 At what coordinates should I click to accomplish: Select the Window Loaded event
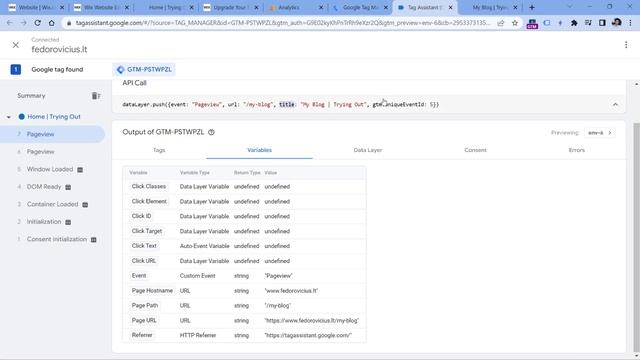(50, 169)
